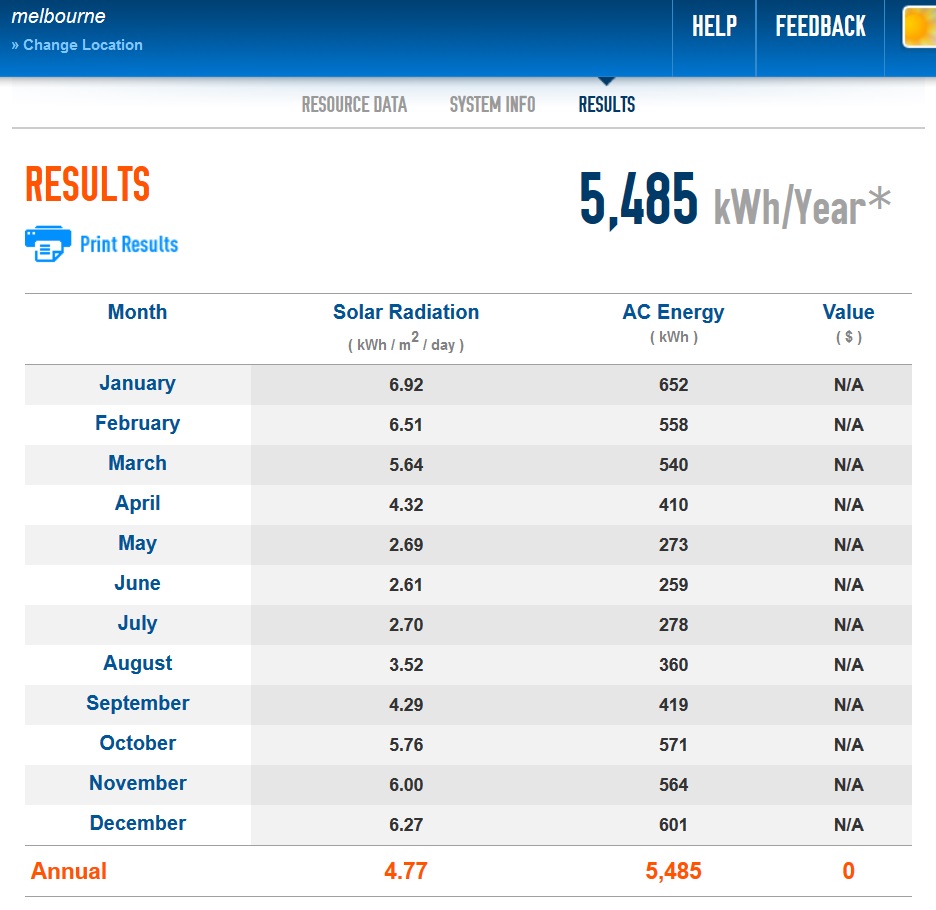The height and width of the screenshot is (910, 936).
Task: Switch to the System Info tab
Action: tap(492, 104)
